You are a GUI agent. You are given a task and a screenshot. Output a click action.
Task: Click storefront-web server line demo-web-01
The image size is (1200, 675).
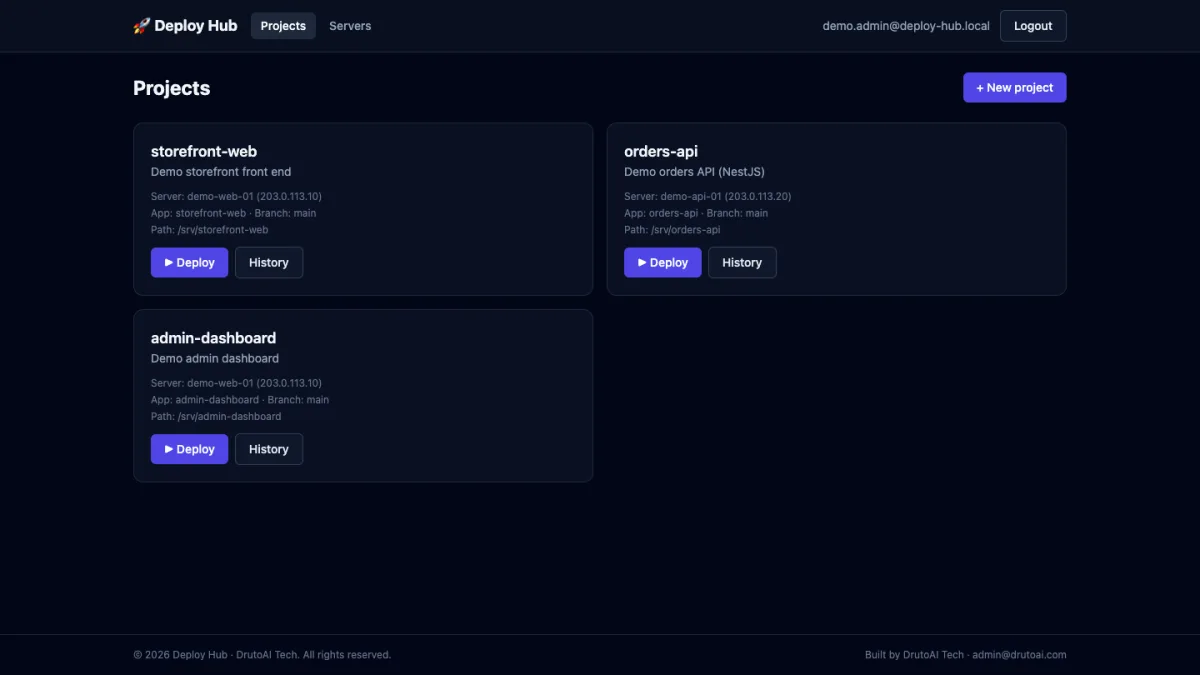(x=236, y=196)
